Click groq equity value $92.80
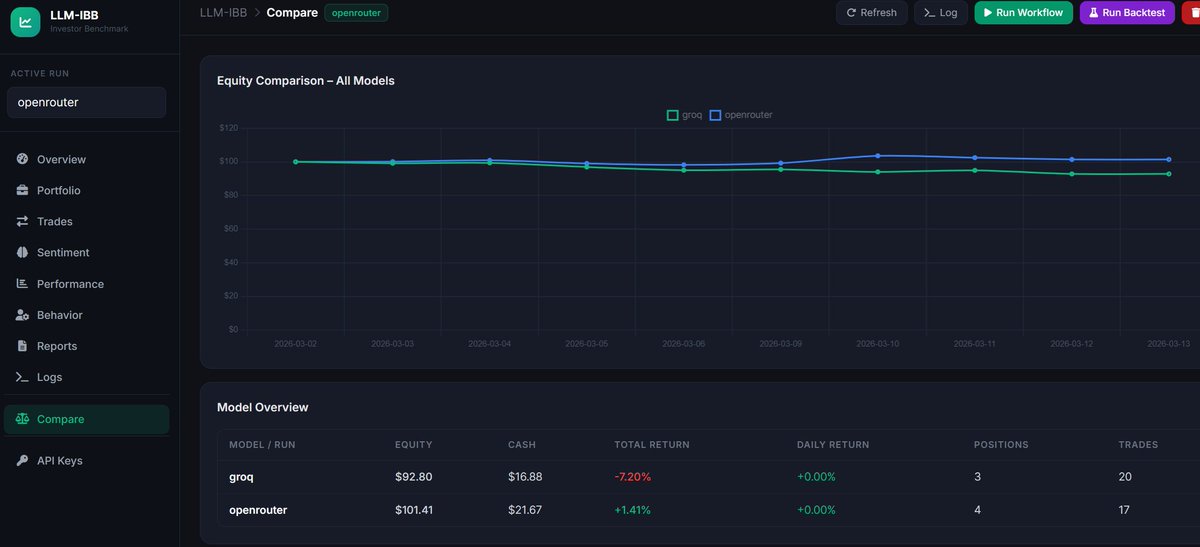Image resolution: width=1200 pixels, height=547 pixels. point(414,477)
